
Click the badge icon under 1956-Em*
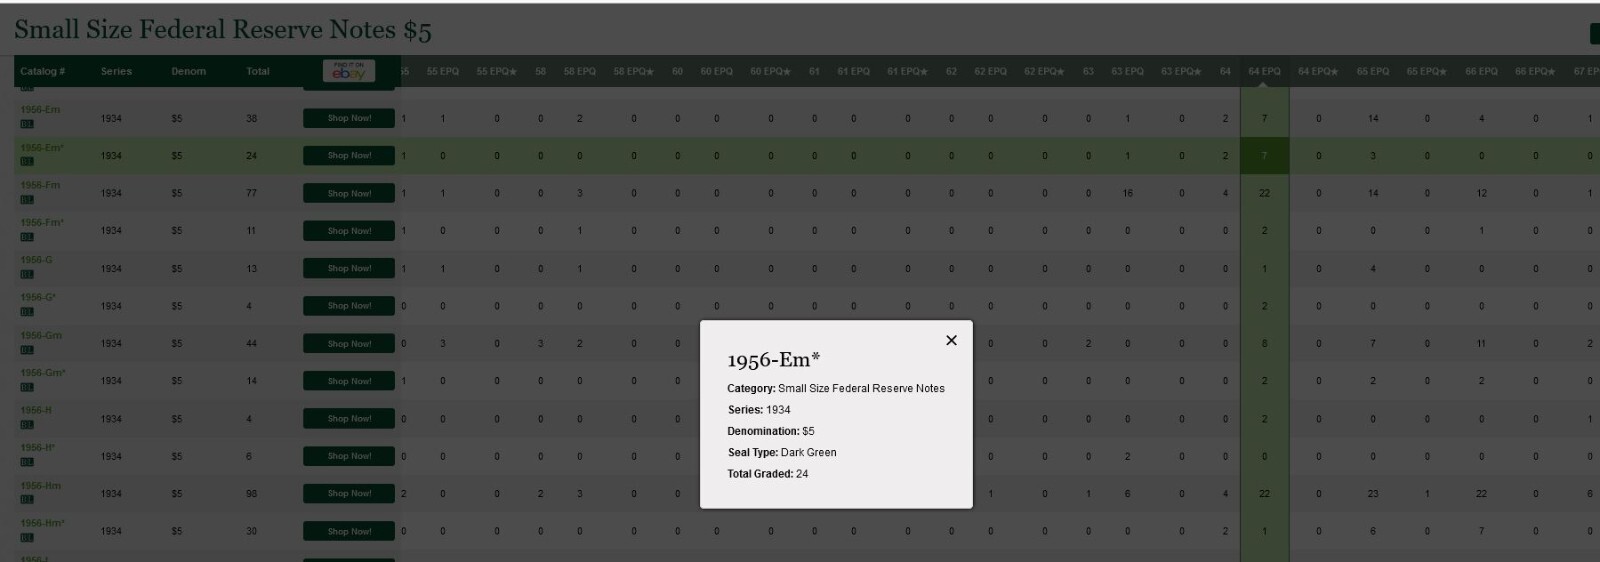tap(27, 161)
